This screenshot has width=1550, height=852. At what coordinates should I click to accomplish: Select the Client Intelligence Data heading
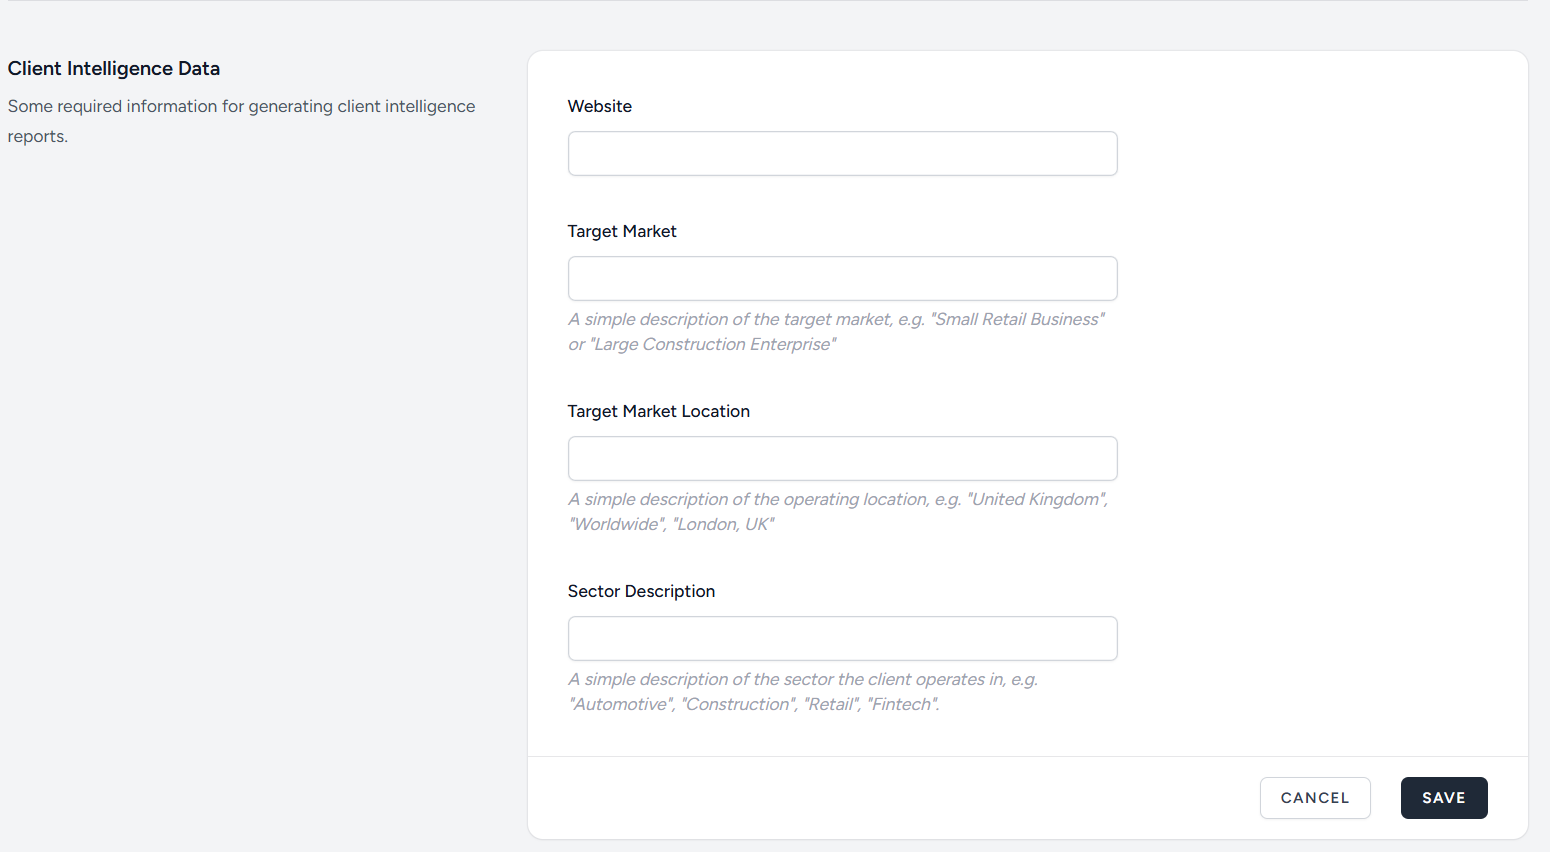[114, 68]
